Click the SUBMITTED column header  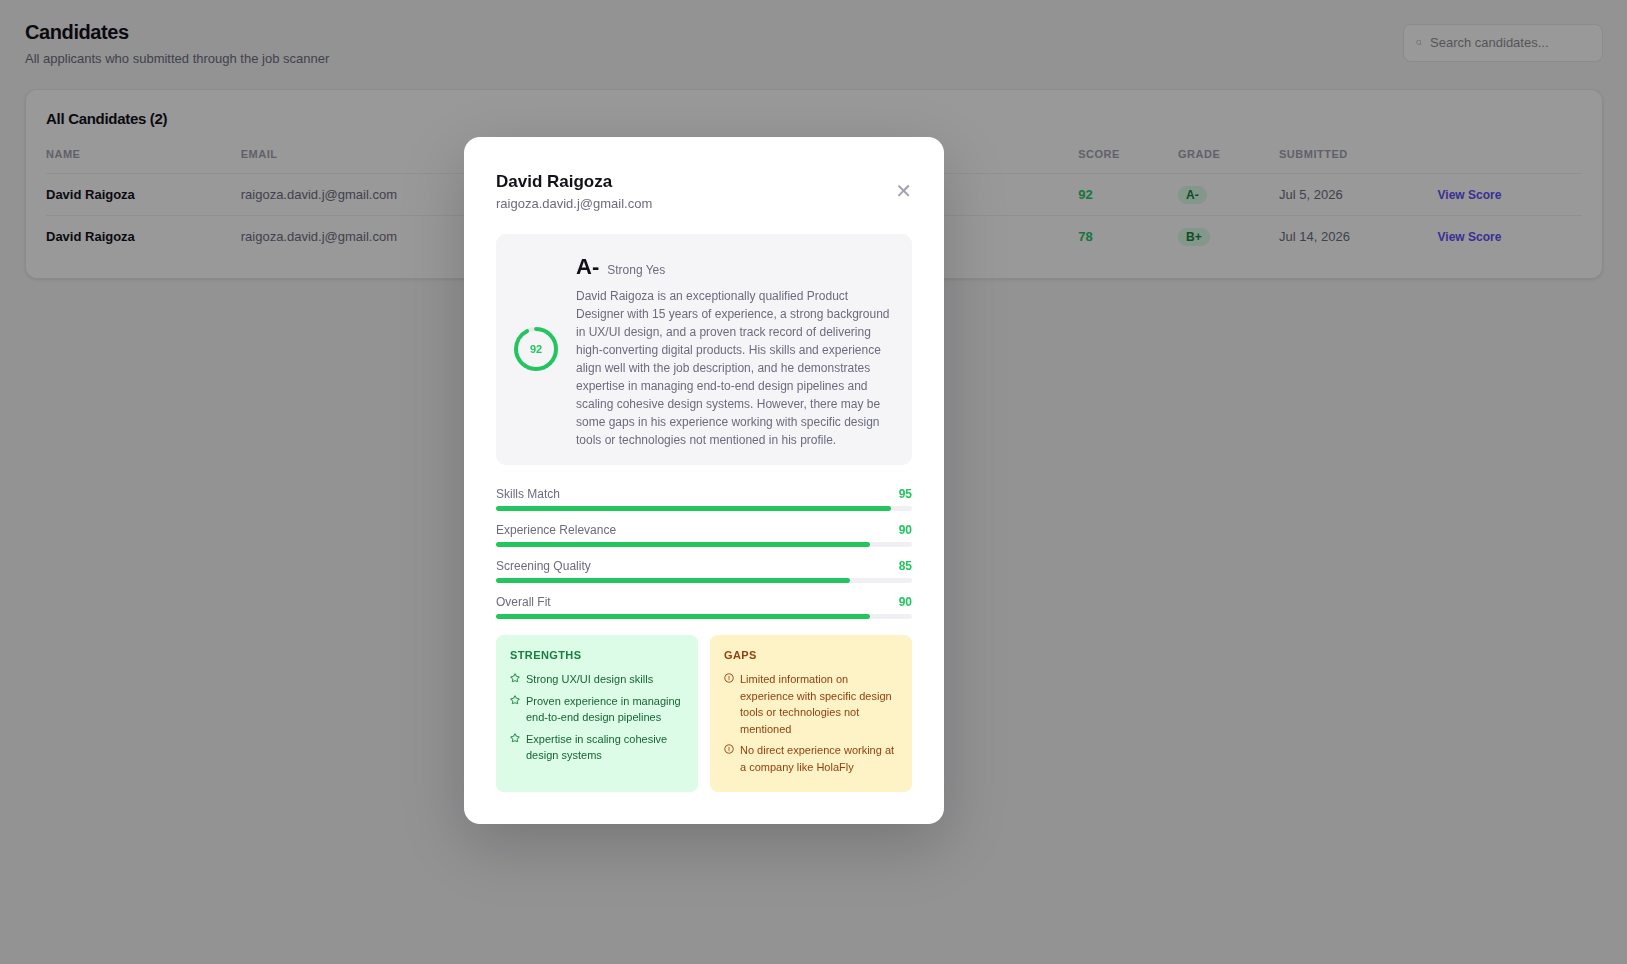[1312, 154]
